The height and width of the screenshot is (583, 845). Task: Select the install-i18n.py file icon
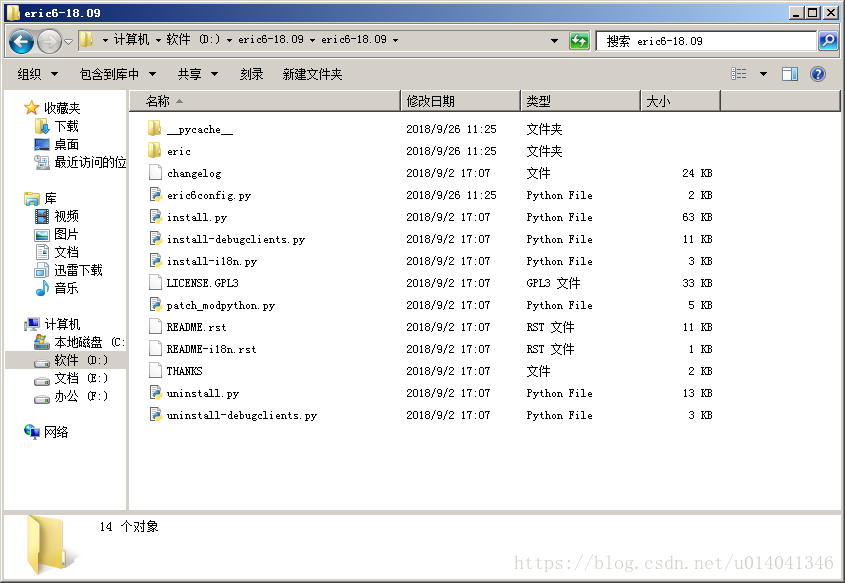coord(155,261)
